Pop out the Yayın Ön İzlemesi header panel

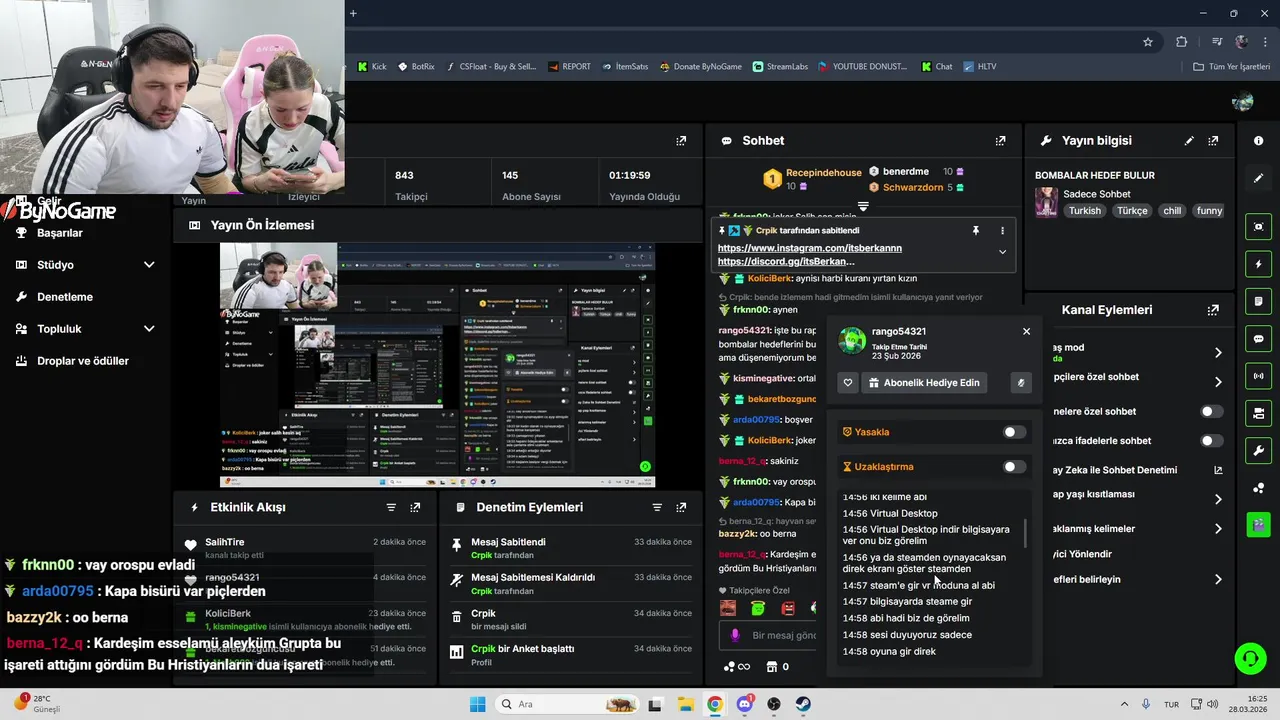coord(681,141)
